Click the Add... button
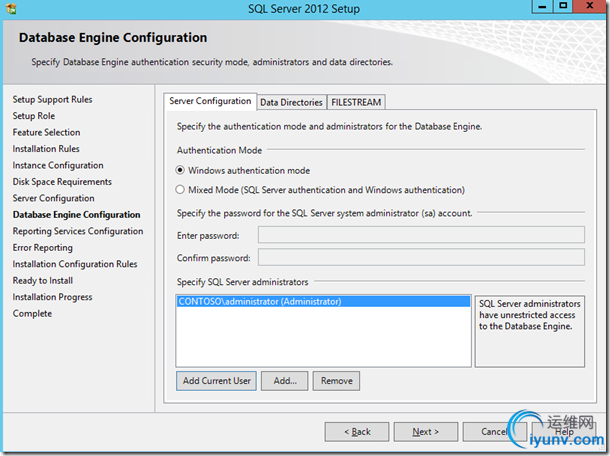 point(285,381)
